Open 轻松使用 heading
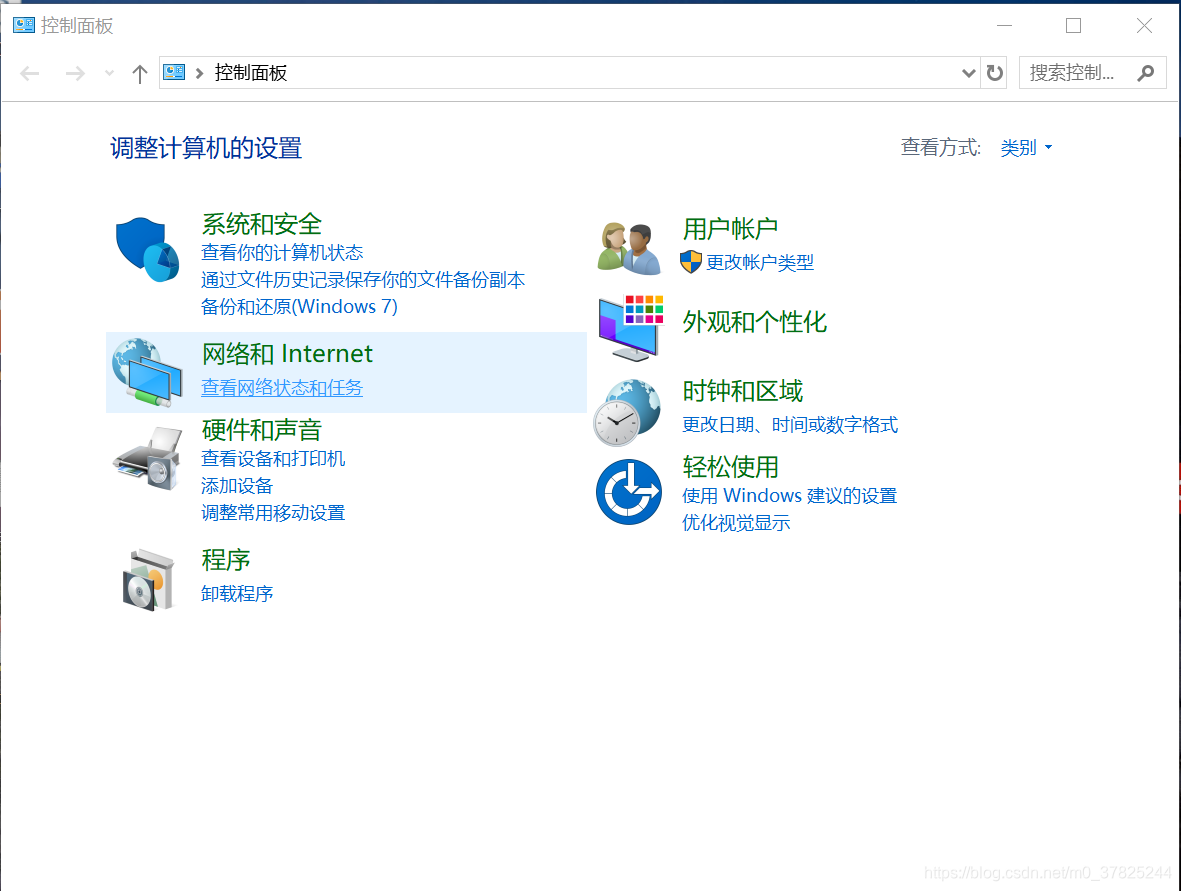The image size is (1181, 891). pyautogui.click(x=730, y=467)
